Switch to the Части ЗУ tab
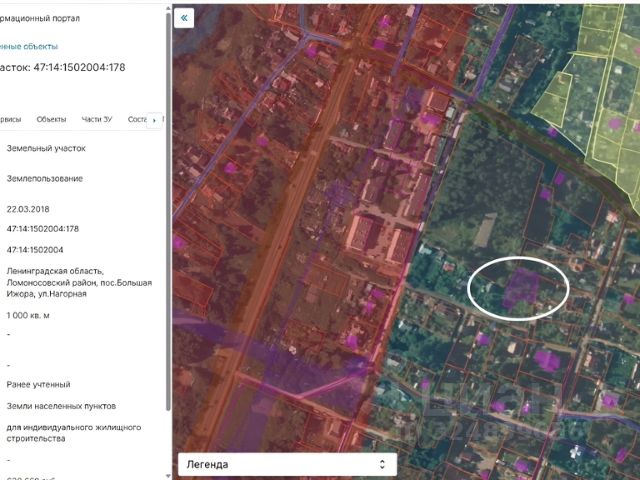 click(97, 119)
